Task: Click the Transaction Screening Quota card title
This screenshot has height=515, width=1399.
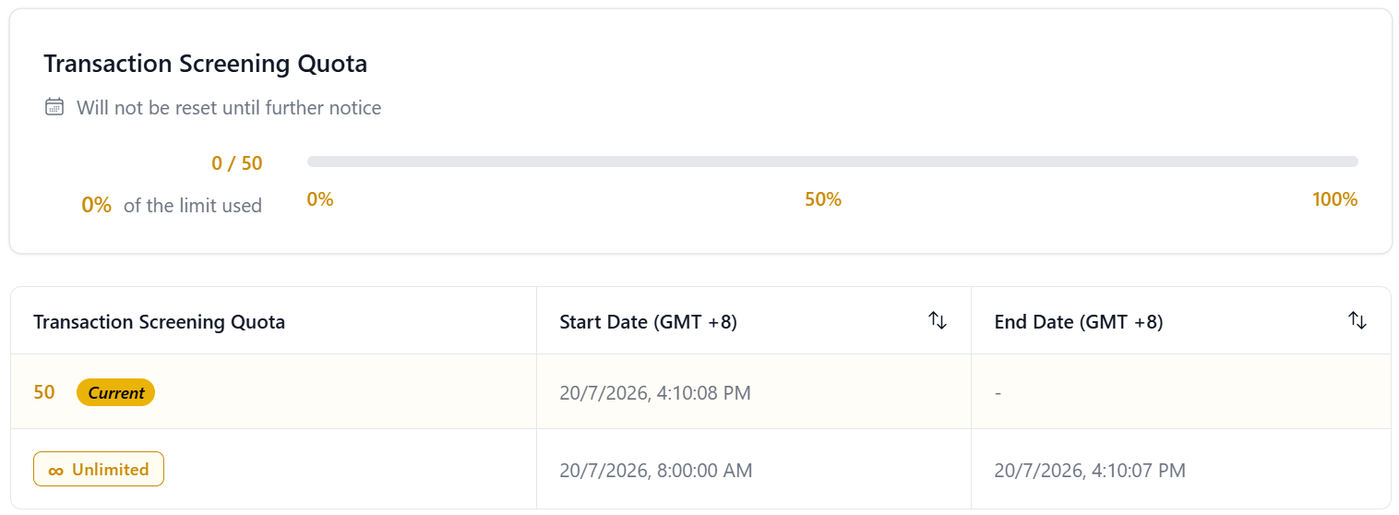Action: coord(205,64)
